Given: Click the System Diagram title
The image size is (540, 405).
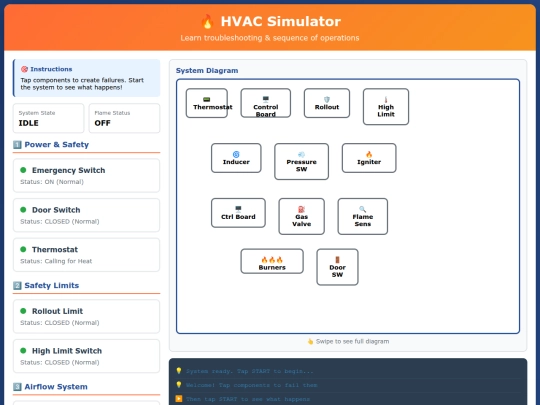Looking at the screenshot, I should tap(207, 71).
